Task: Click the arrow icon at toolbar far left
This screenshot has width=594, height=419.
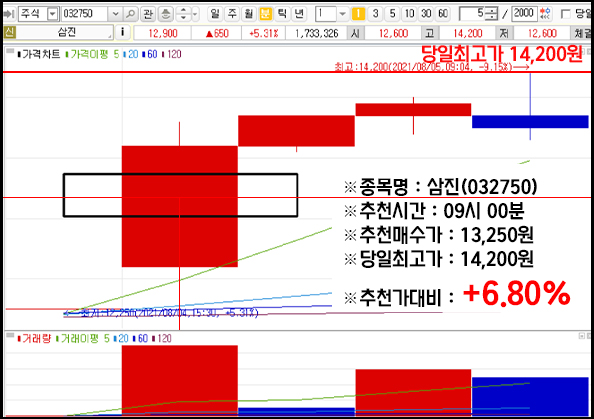Action: click(x=9, y=14)
